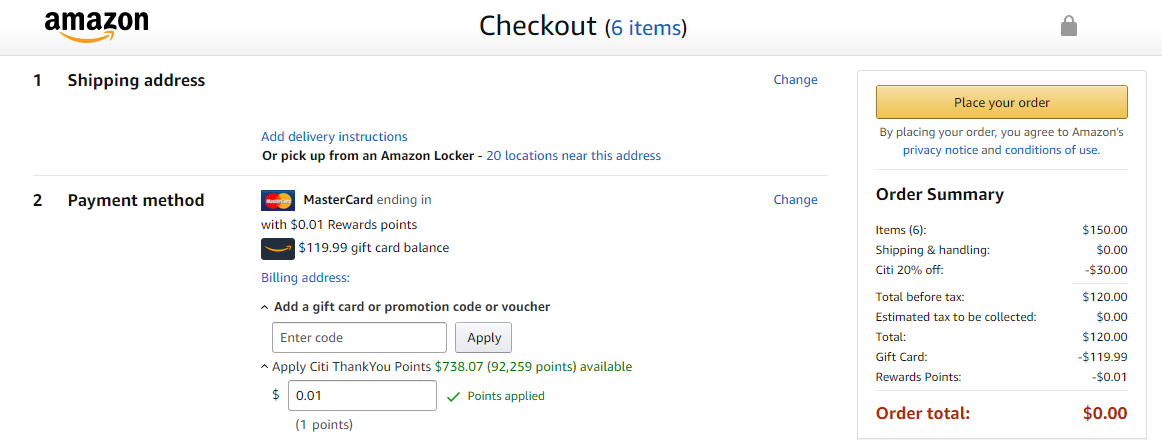Click the MasterCard card icon
Viewport: 1162px width, 440px height.
(278, 200)
